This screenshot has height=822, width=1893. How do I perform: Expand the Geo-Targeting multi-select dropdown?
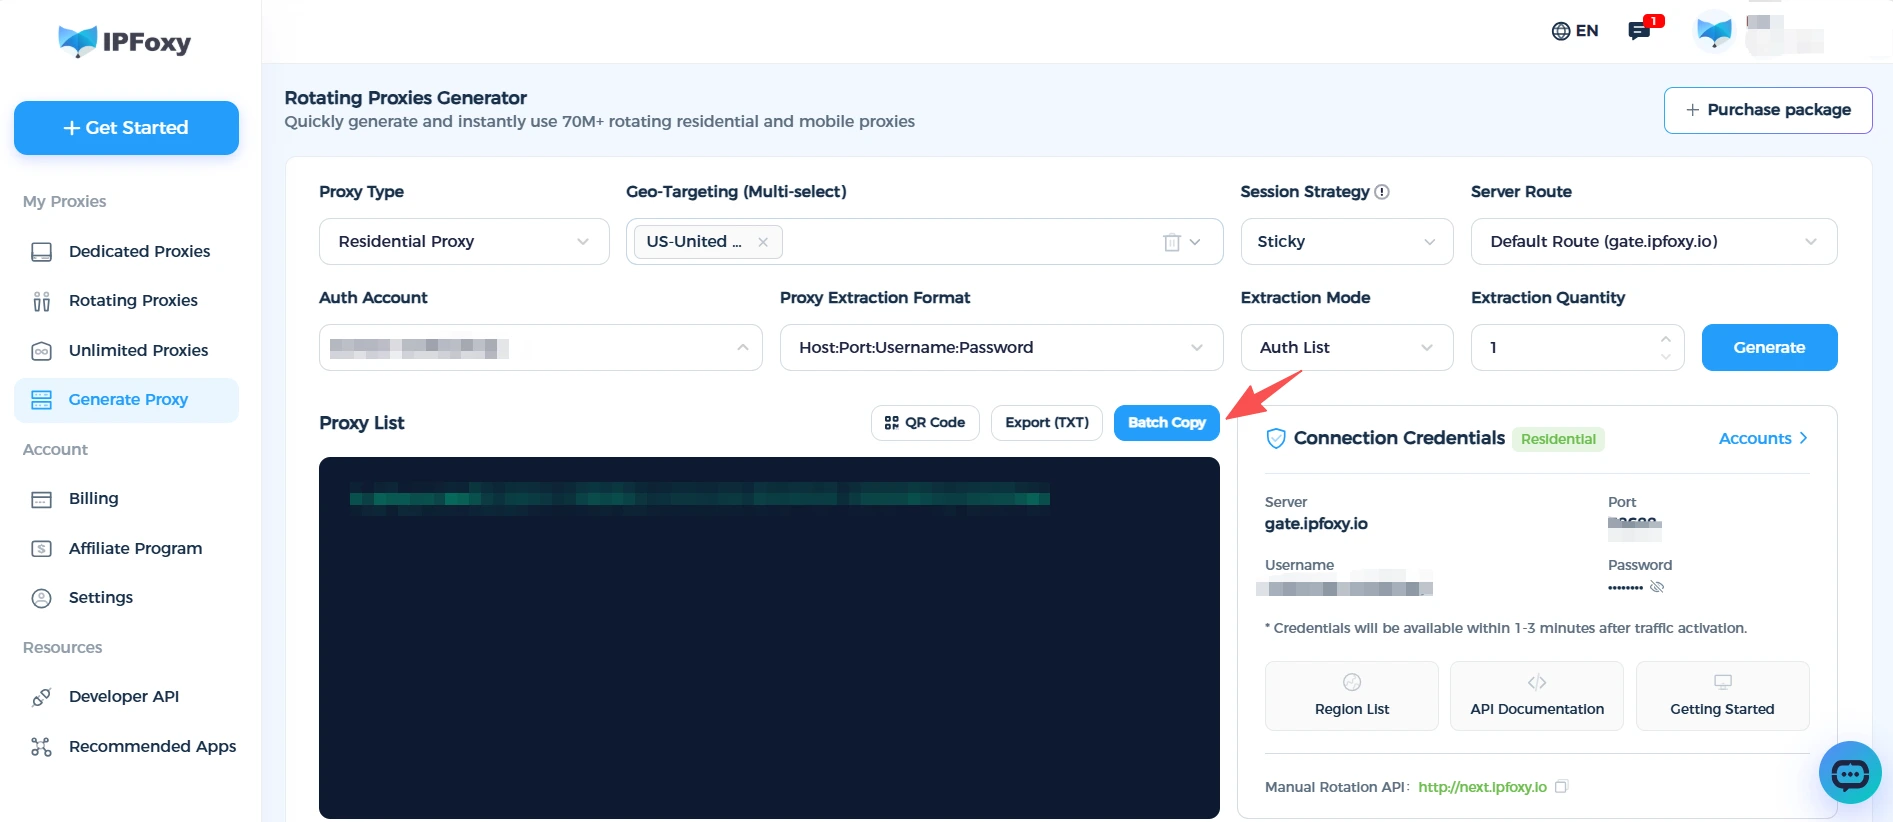tap(1195, 242)
